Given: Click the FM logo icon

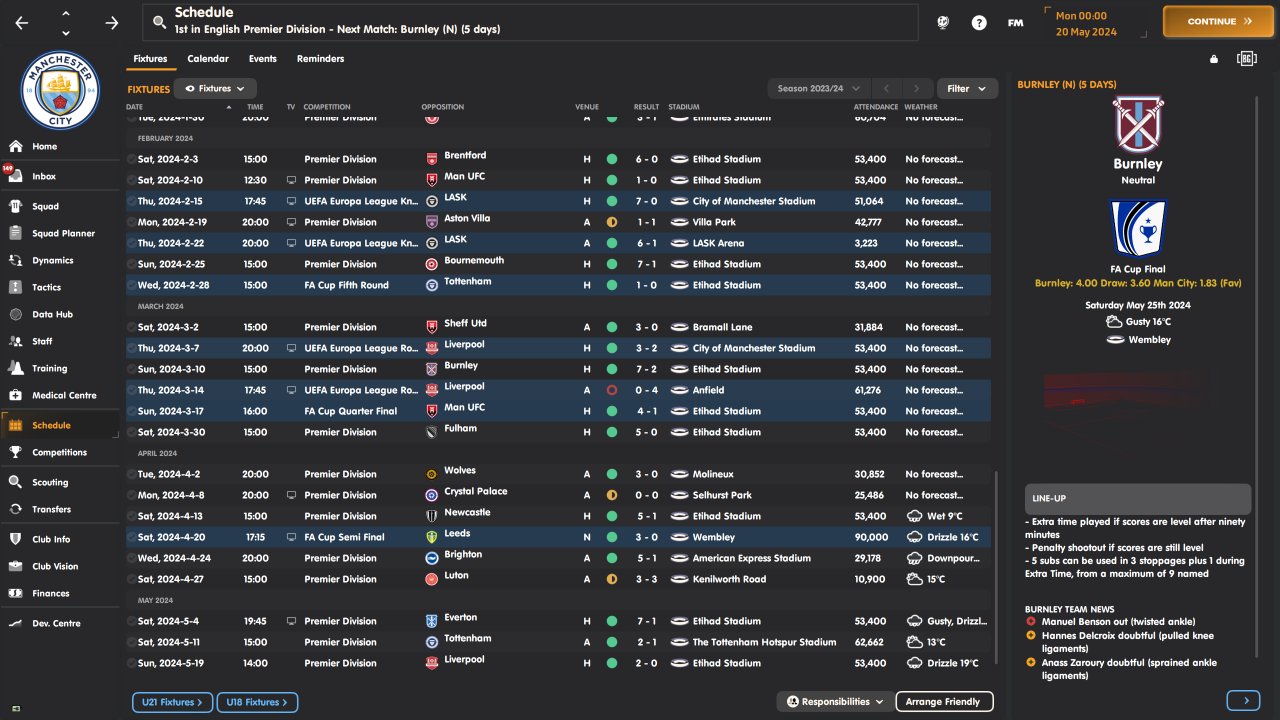Looking at the screenshot, I should 1015,22.
